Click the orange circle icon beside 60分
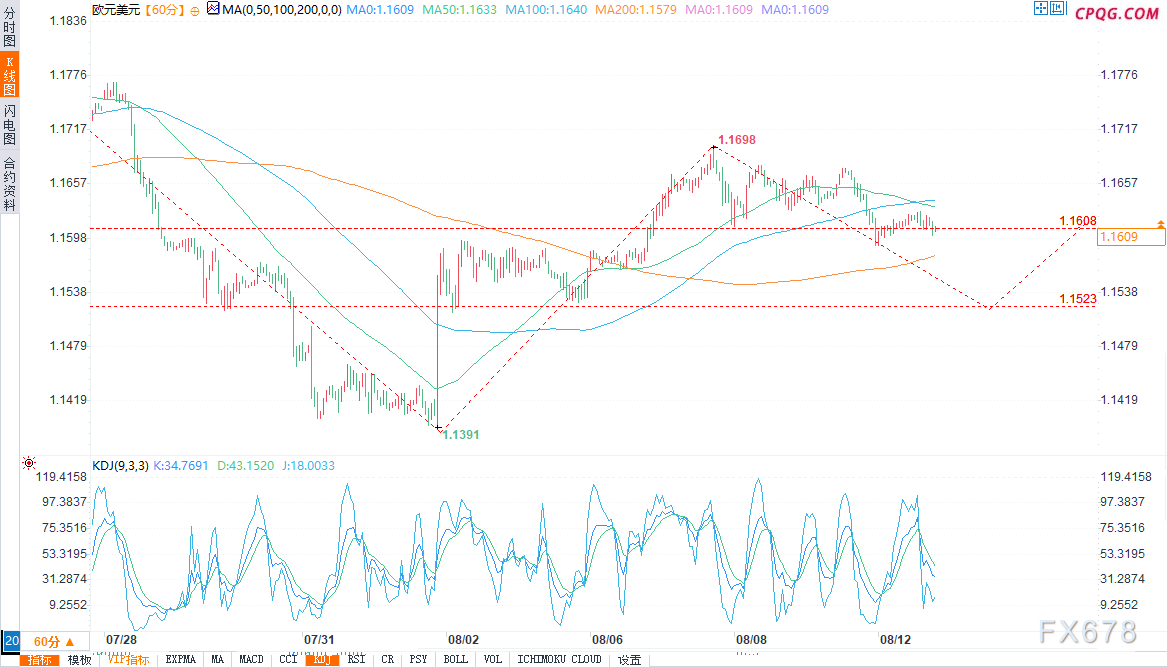This screenshot has height=667, width=1167. [193, 9]
